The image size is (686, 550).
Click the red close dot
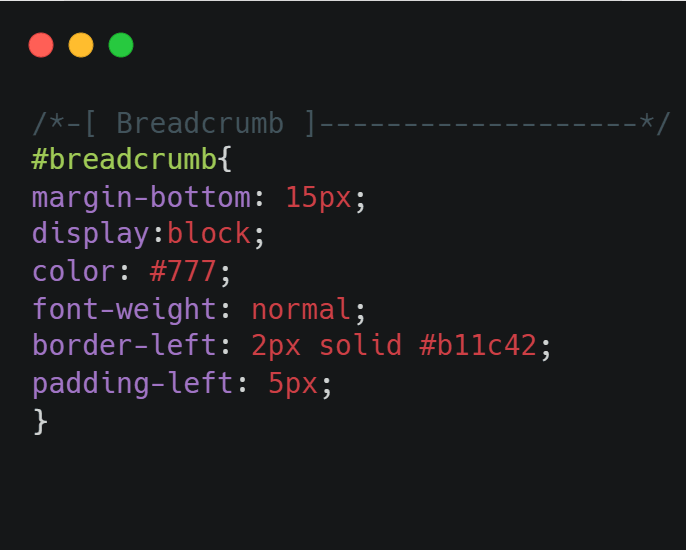pos(41,45)
